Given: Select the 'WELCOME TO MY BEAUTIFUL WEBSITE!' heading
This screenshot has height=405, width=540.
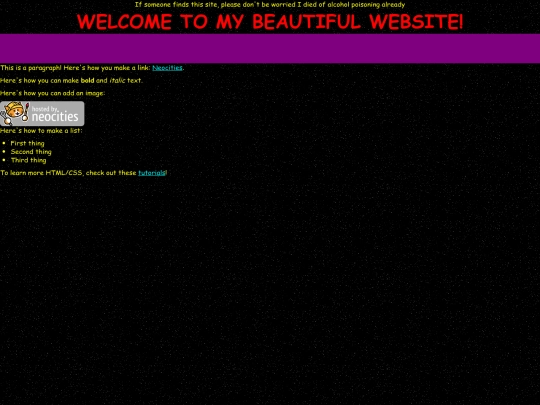Looking at the screenshot, I should (270, 22).
